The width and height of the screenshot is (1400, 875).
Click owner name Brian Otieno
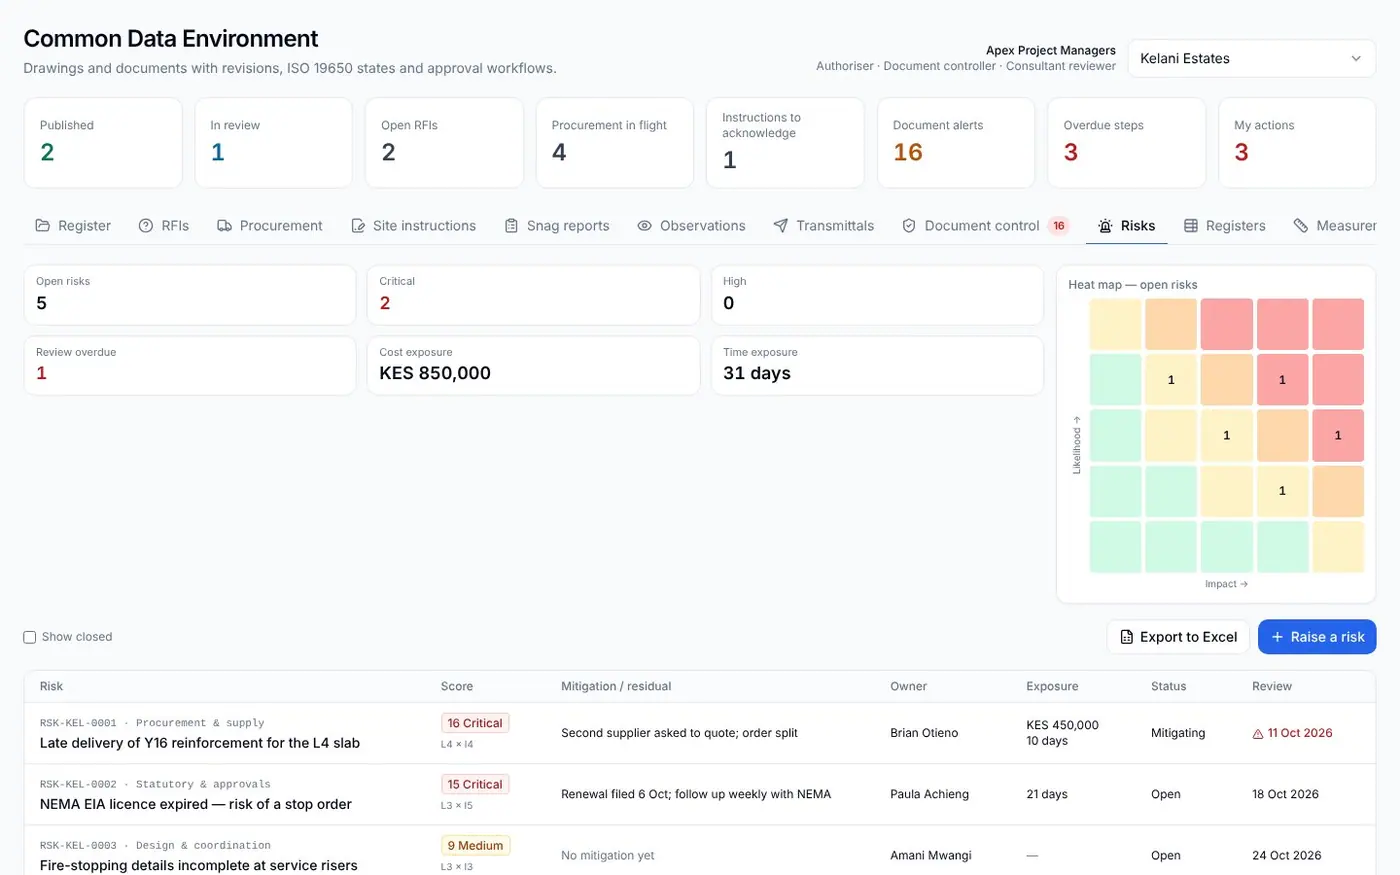click(924, 733)
